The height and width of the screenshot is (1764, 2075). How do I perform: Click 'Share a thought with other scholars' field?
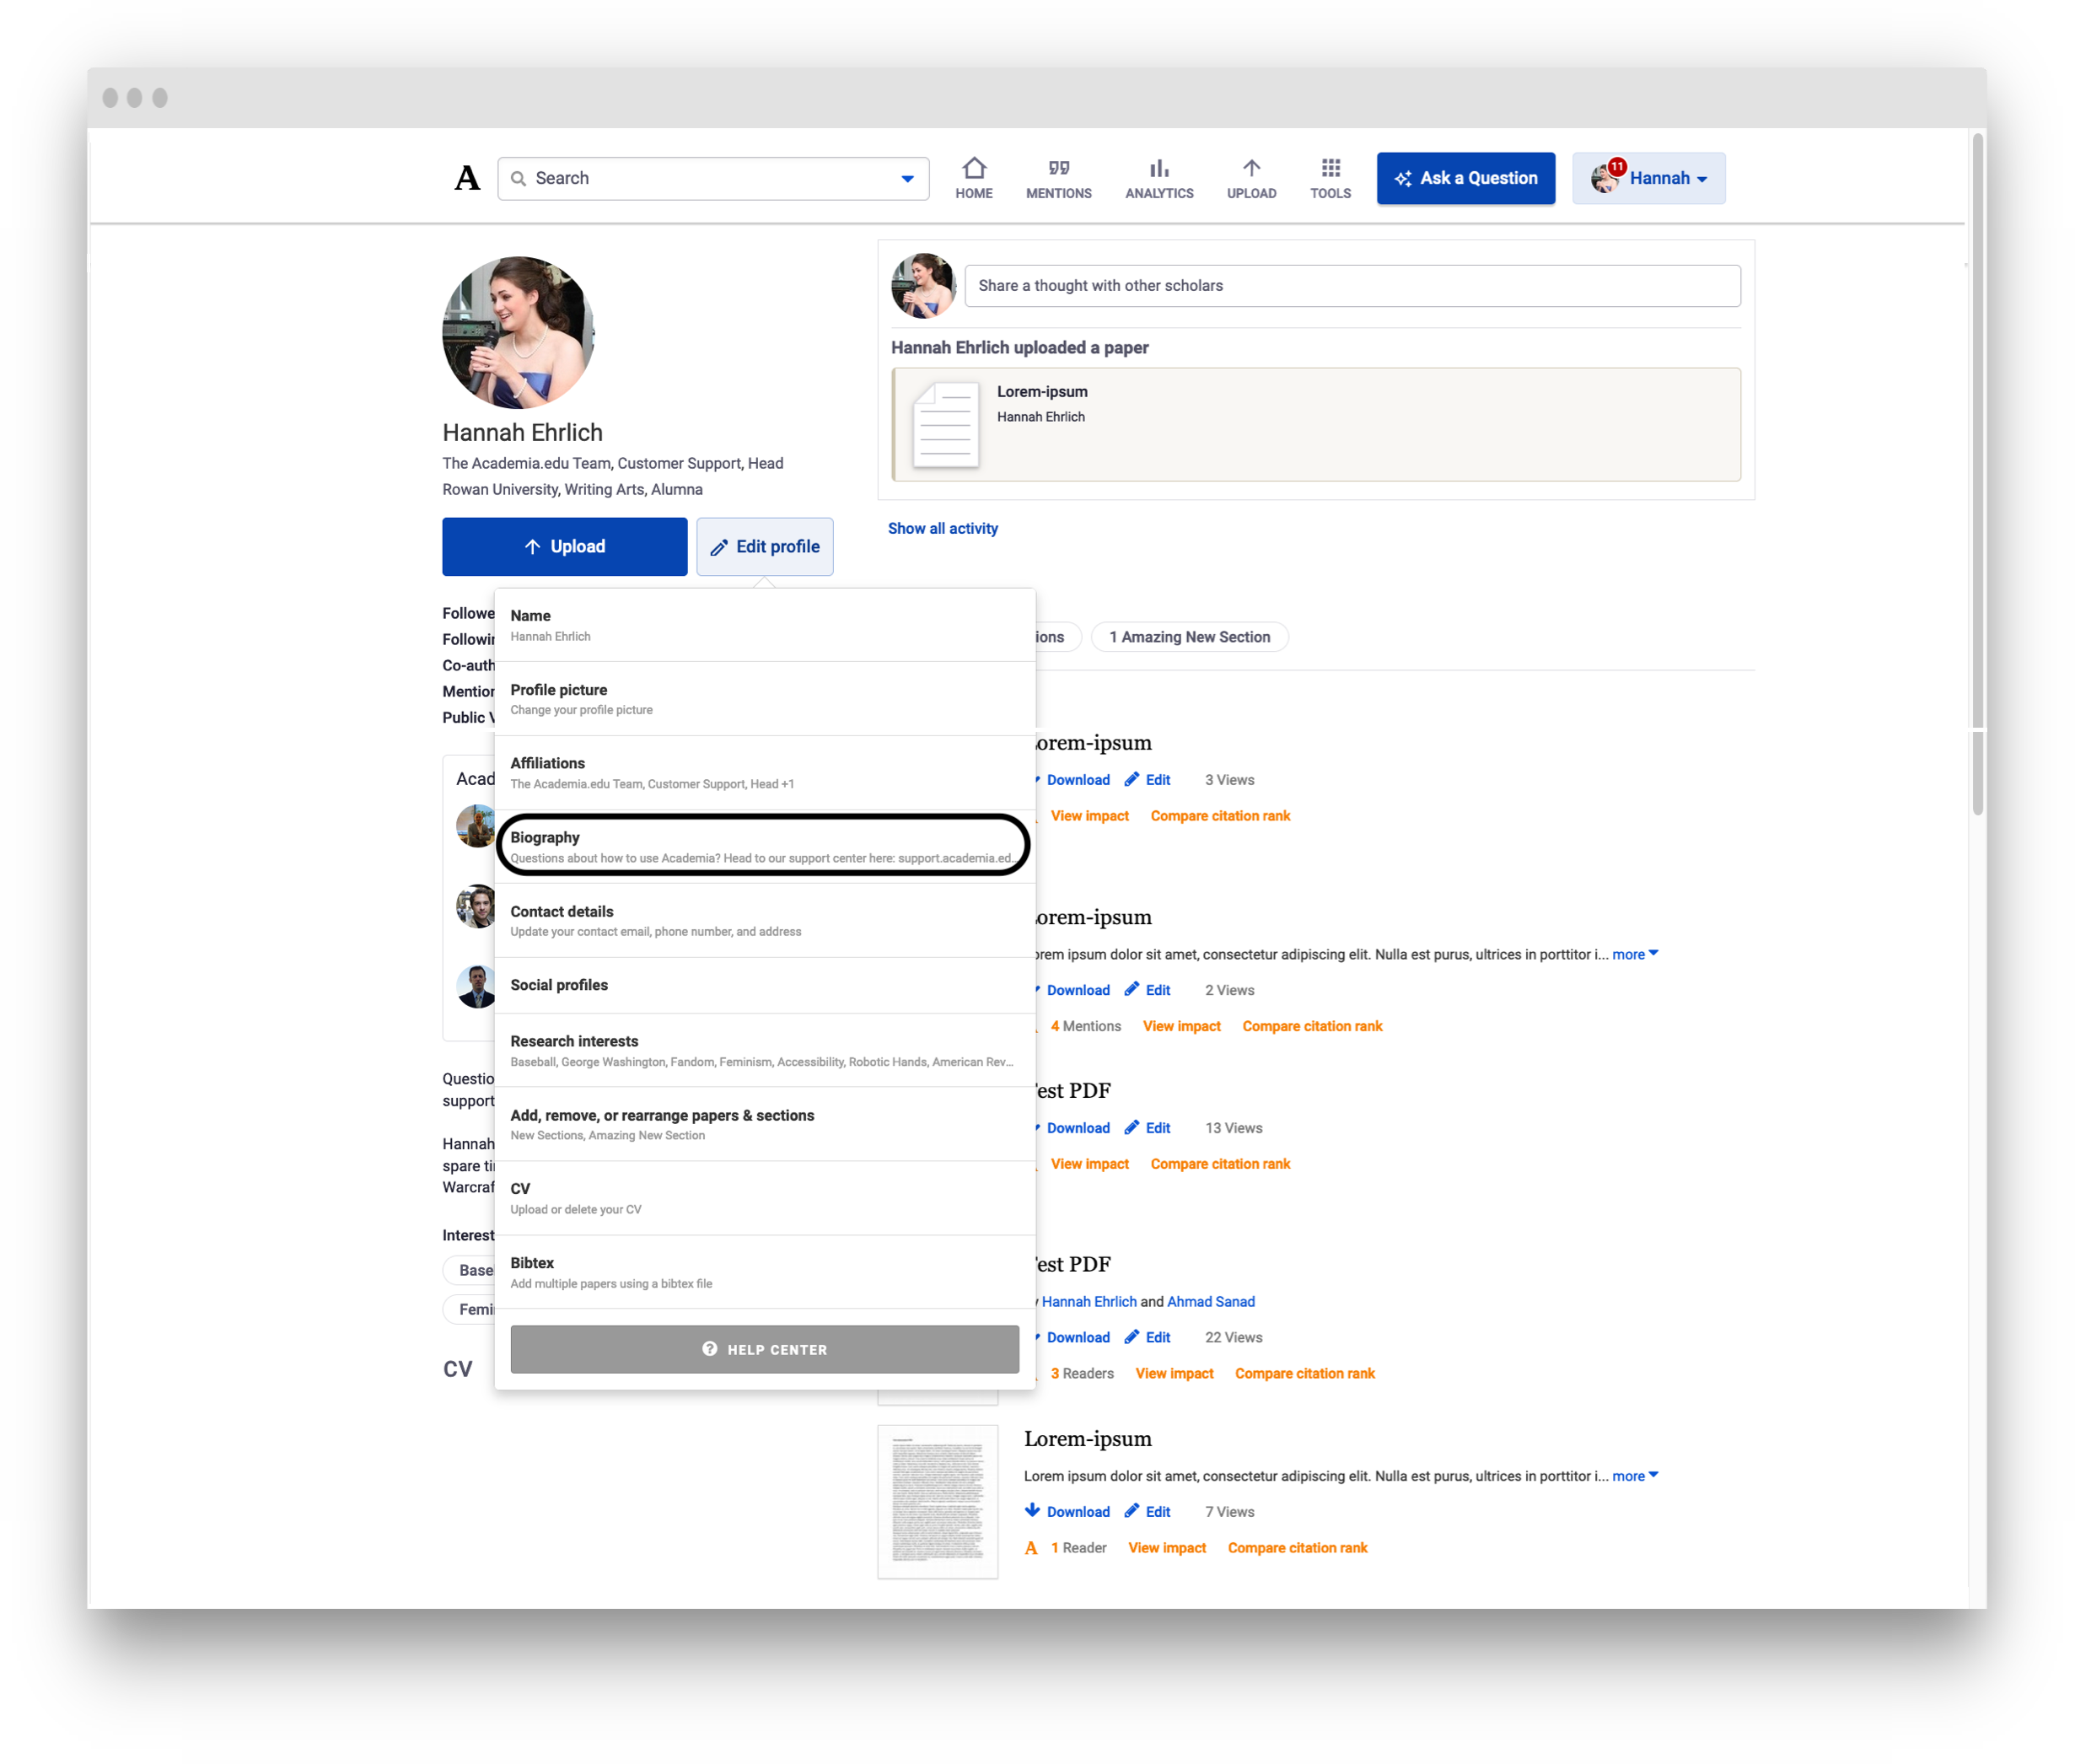[x=1351, y=286]
